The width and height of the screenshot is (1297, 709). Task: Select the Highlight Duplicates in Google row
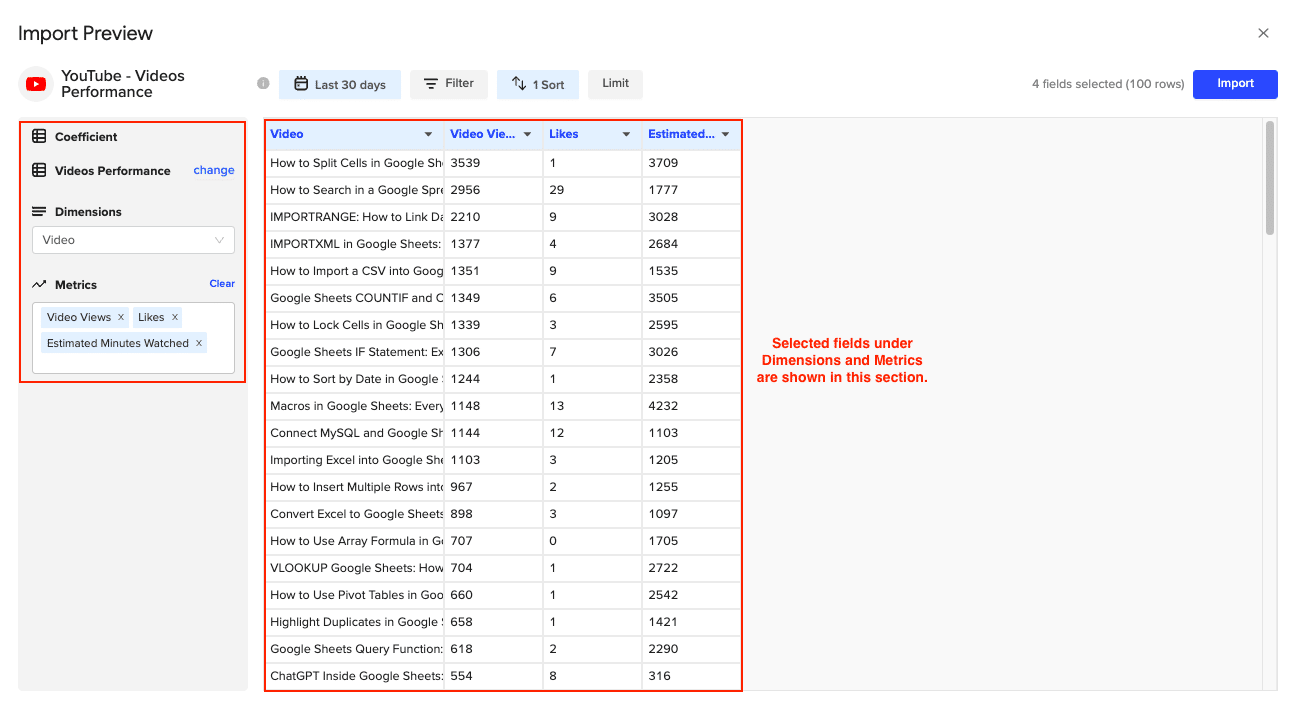point(503,622)
